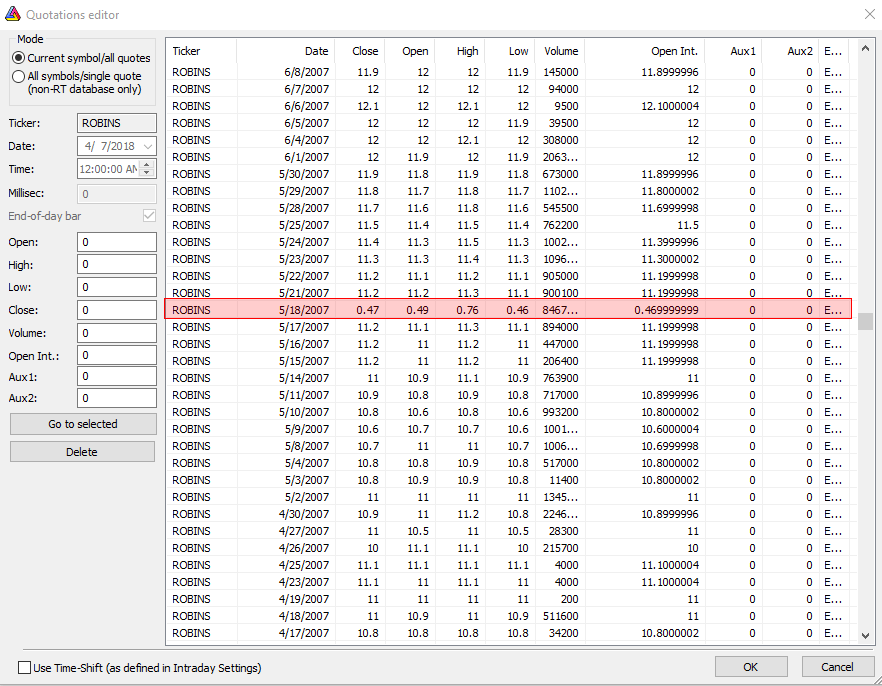The height and width of the screenshot is (686, 882).
Task: Click OK to confirm changes
Action: [751, 667]
